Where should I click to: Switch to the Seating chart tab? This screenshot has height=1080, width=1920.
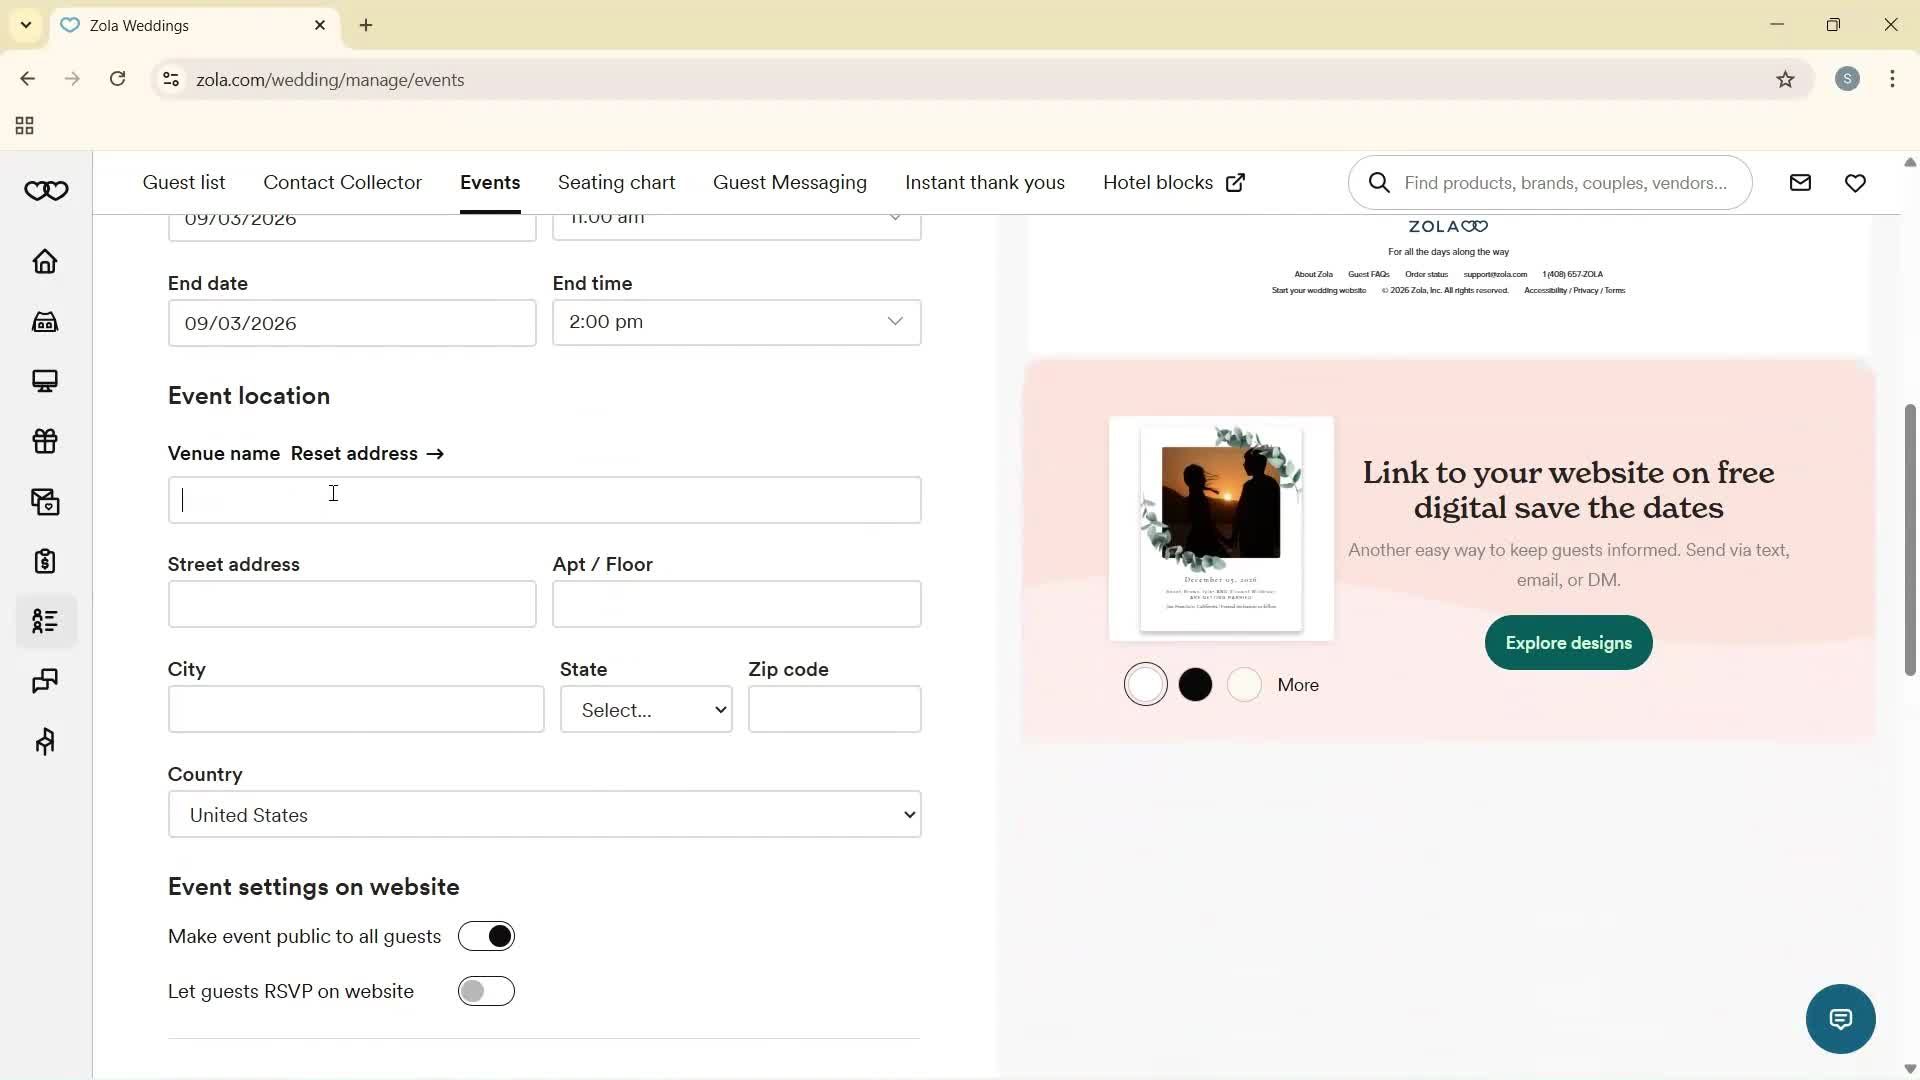click(616, 182)
